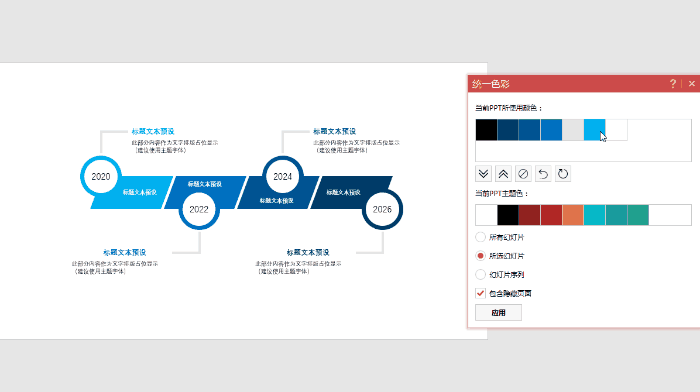Viewport: 700px width, 392px height.
Task: Pick black swatch in used colors row
Action: point(487,130)
